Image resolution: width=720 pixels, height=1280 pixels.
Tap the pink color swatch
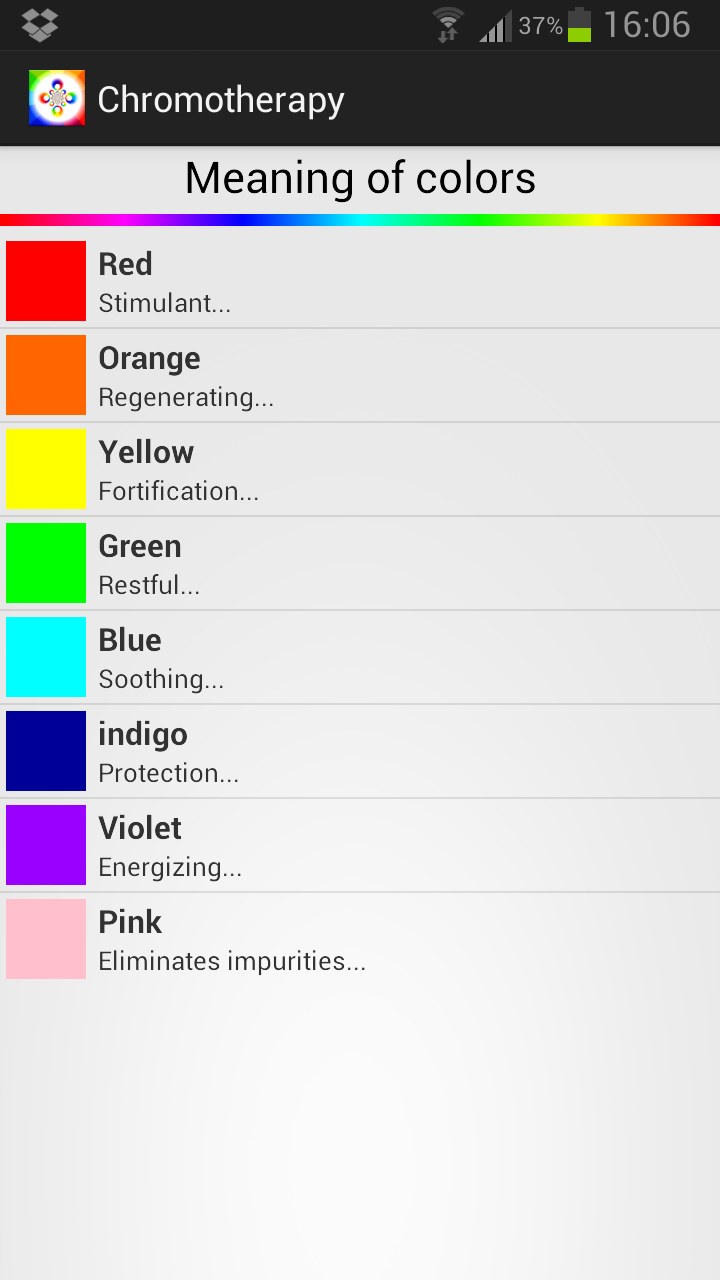pyautogui.click(x=46, y=939)
